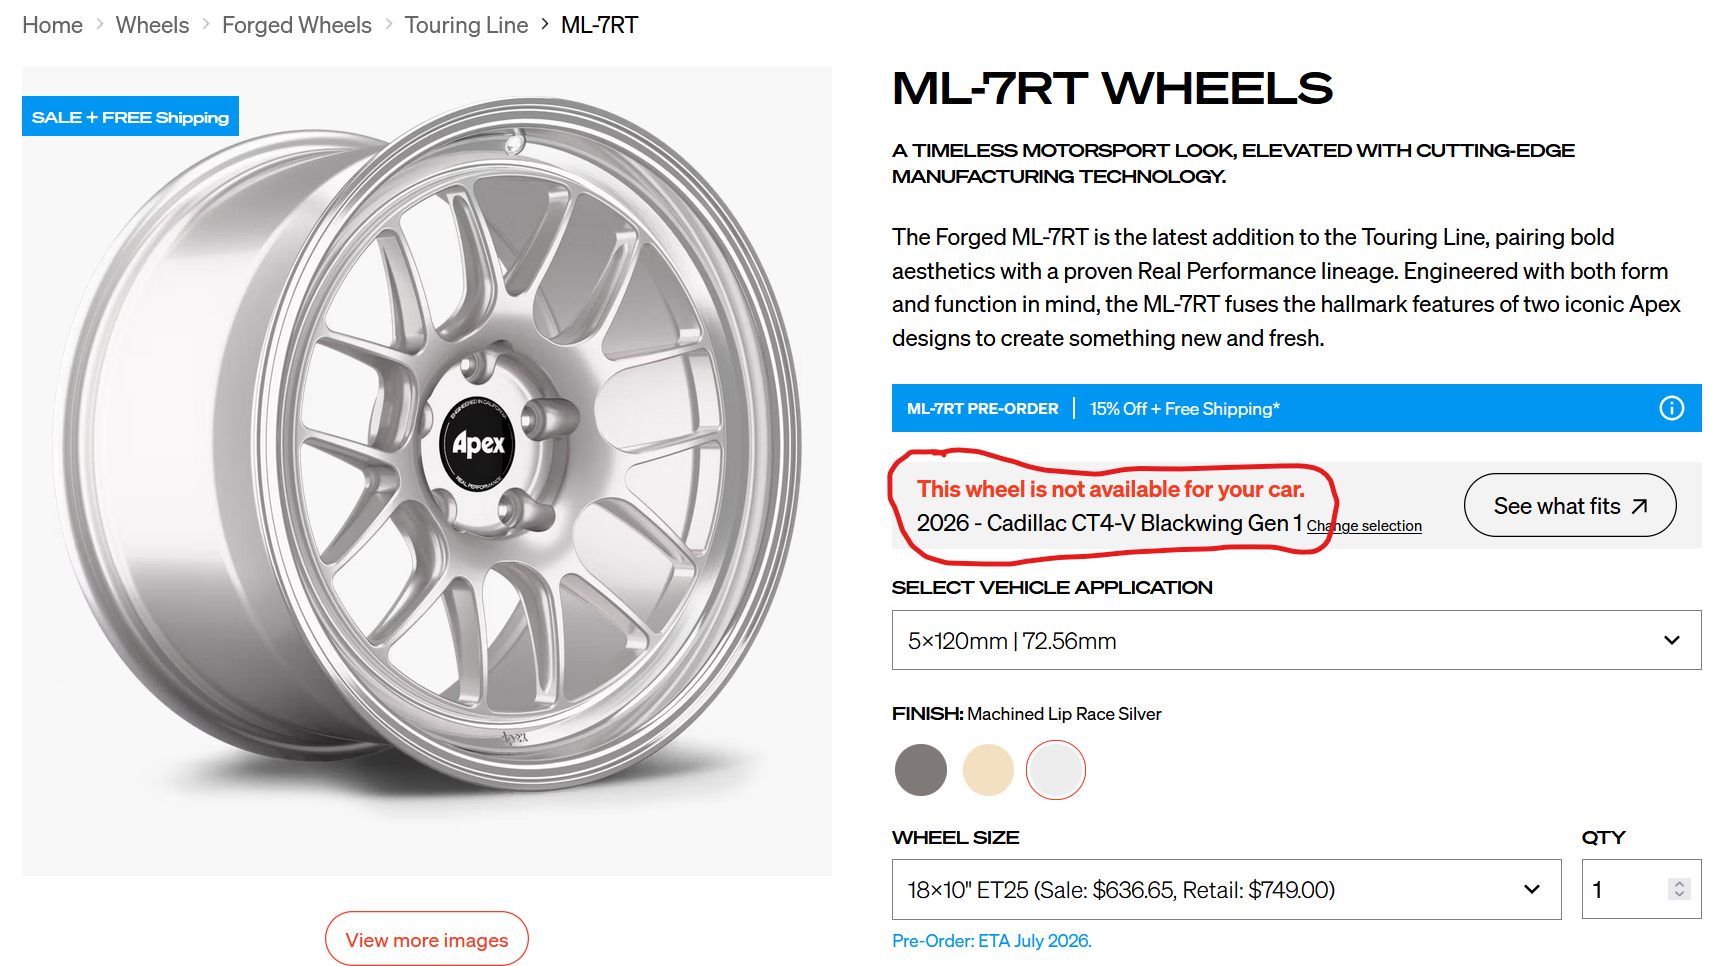This screenshot has width=1723, height=966.
Task: Select the Machined Lip Race Silver swatch
Action: [x=1056, y=770]
